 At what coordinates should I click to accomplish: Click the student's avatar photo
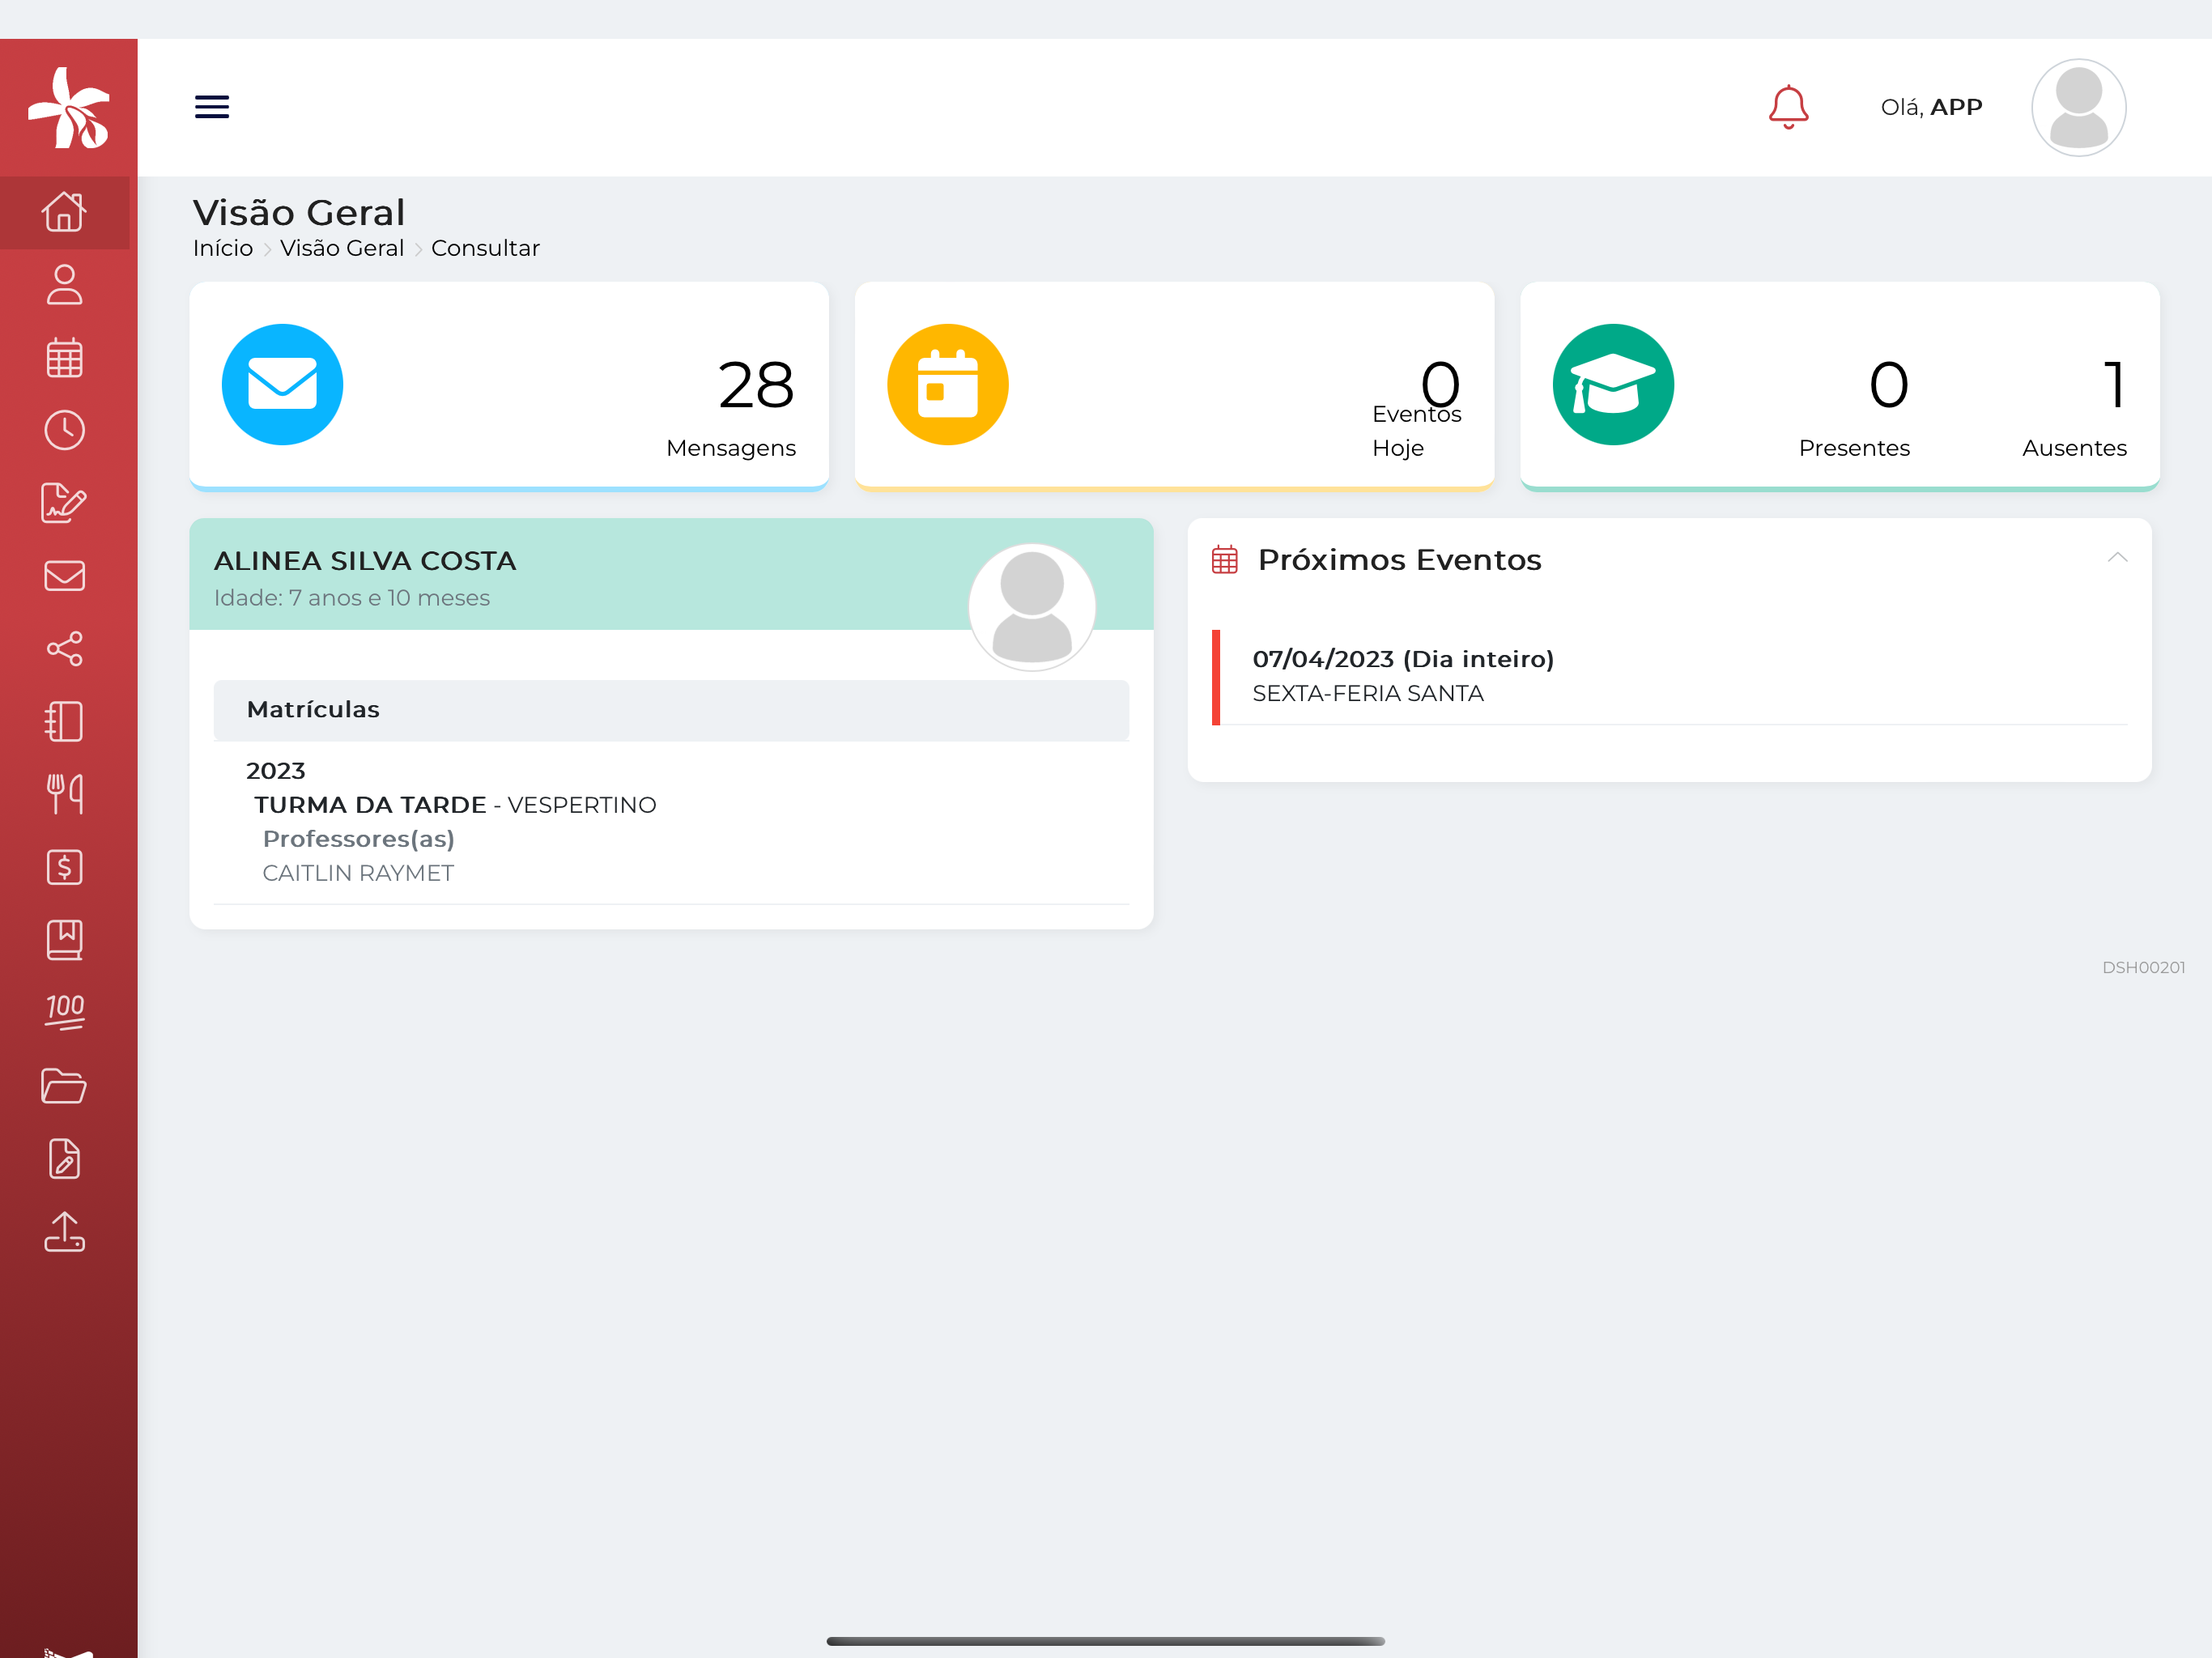click(1032, 607)
